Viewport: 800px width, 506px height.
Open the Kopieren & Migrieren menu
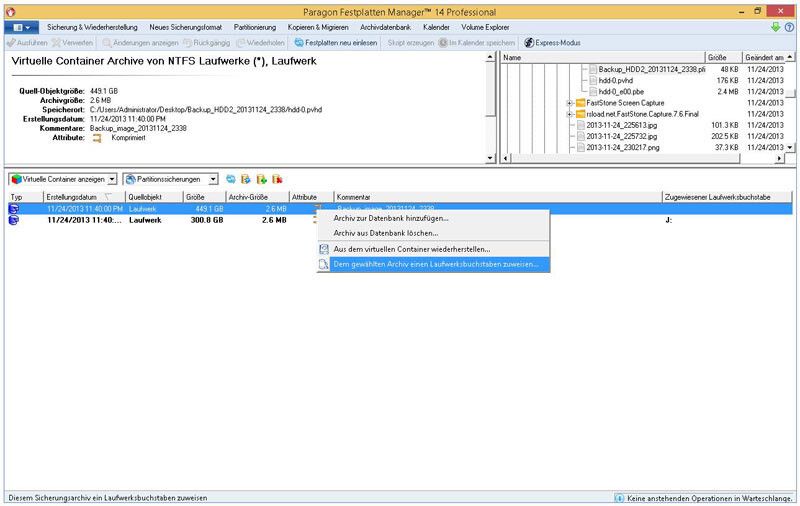pos(318,27)
